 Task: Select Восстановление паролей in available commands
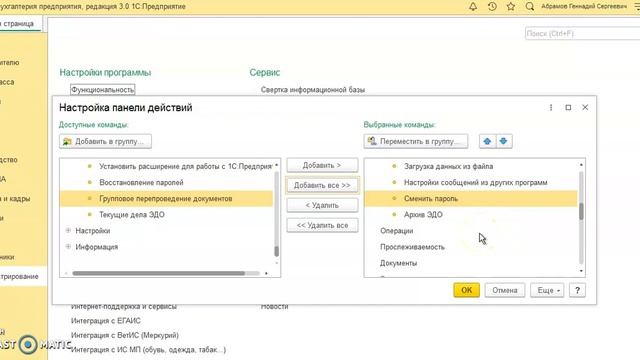166,182
